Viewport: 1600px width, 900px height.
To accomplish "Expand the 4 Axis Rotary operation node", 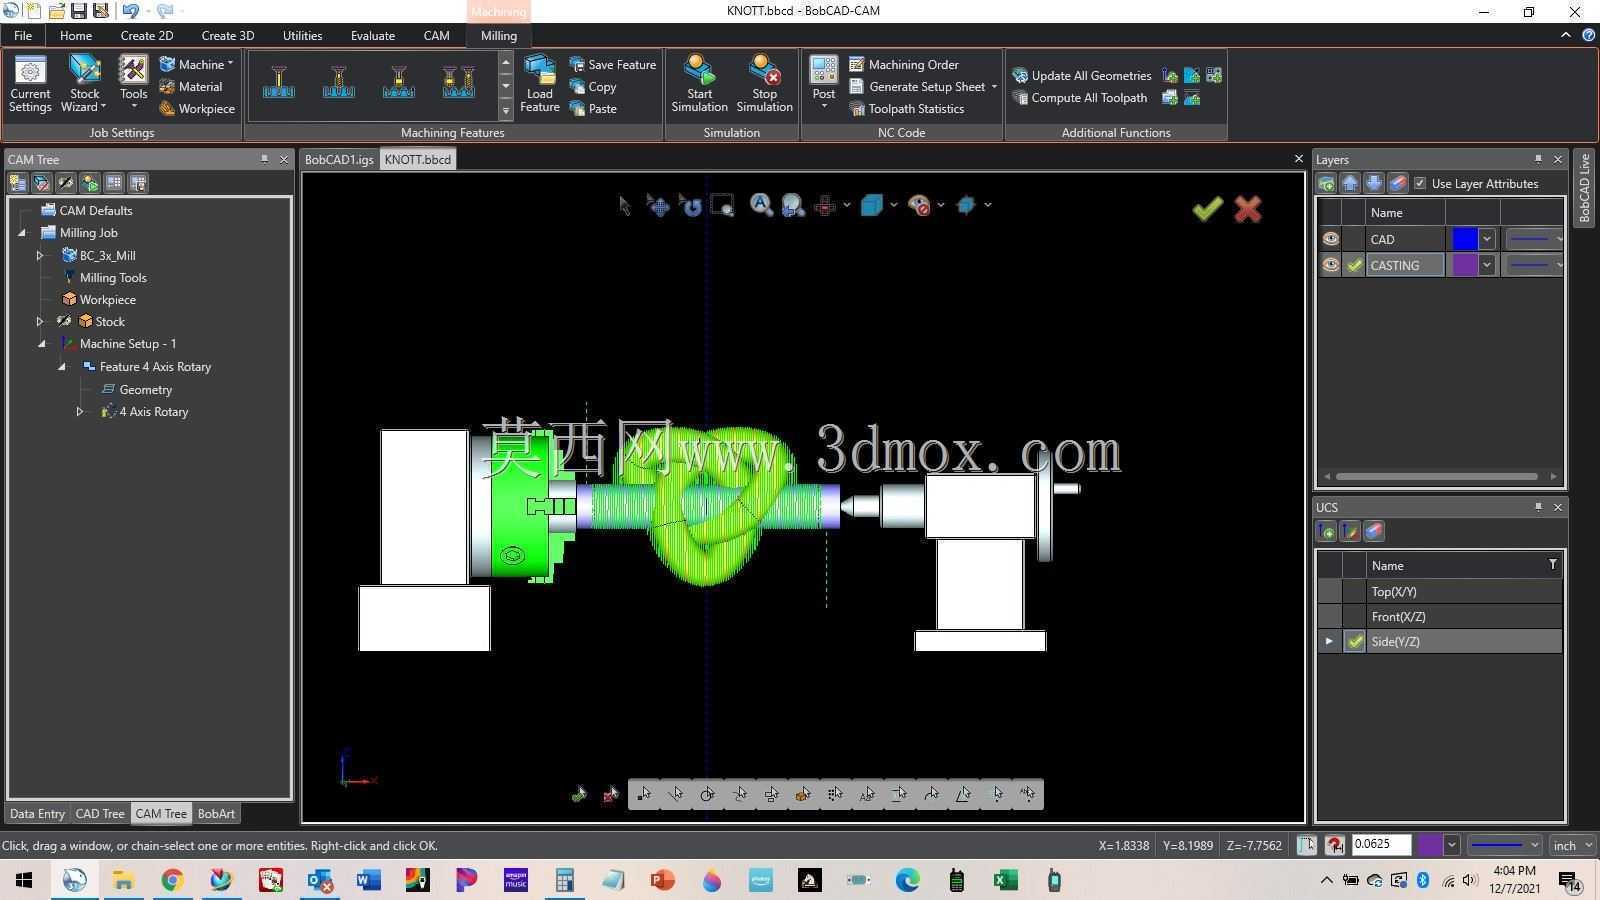I will pyautogui.click(x=80, y=411).
